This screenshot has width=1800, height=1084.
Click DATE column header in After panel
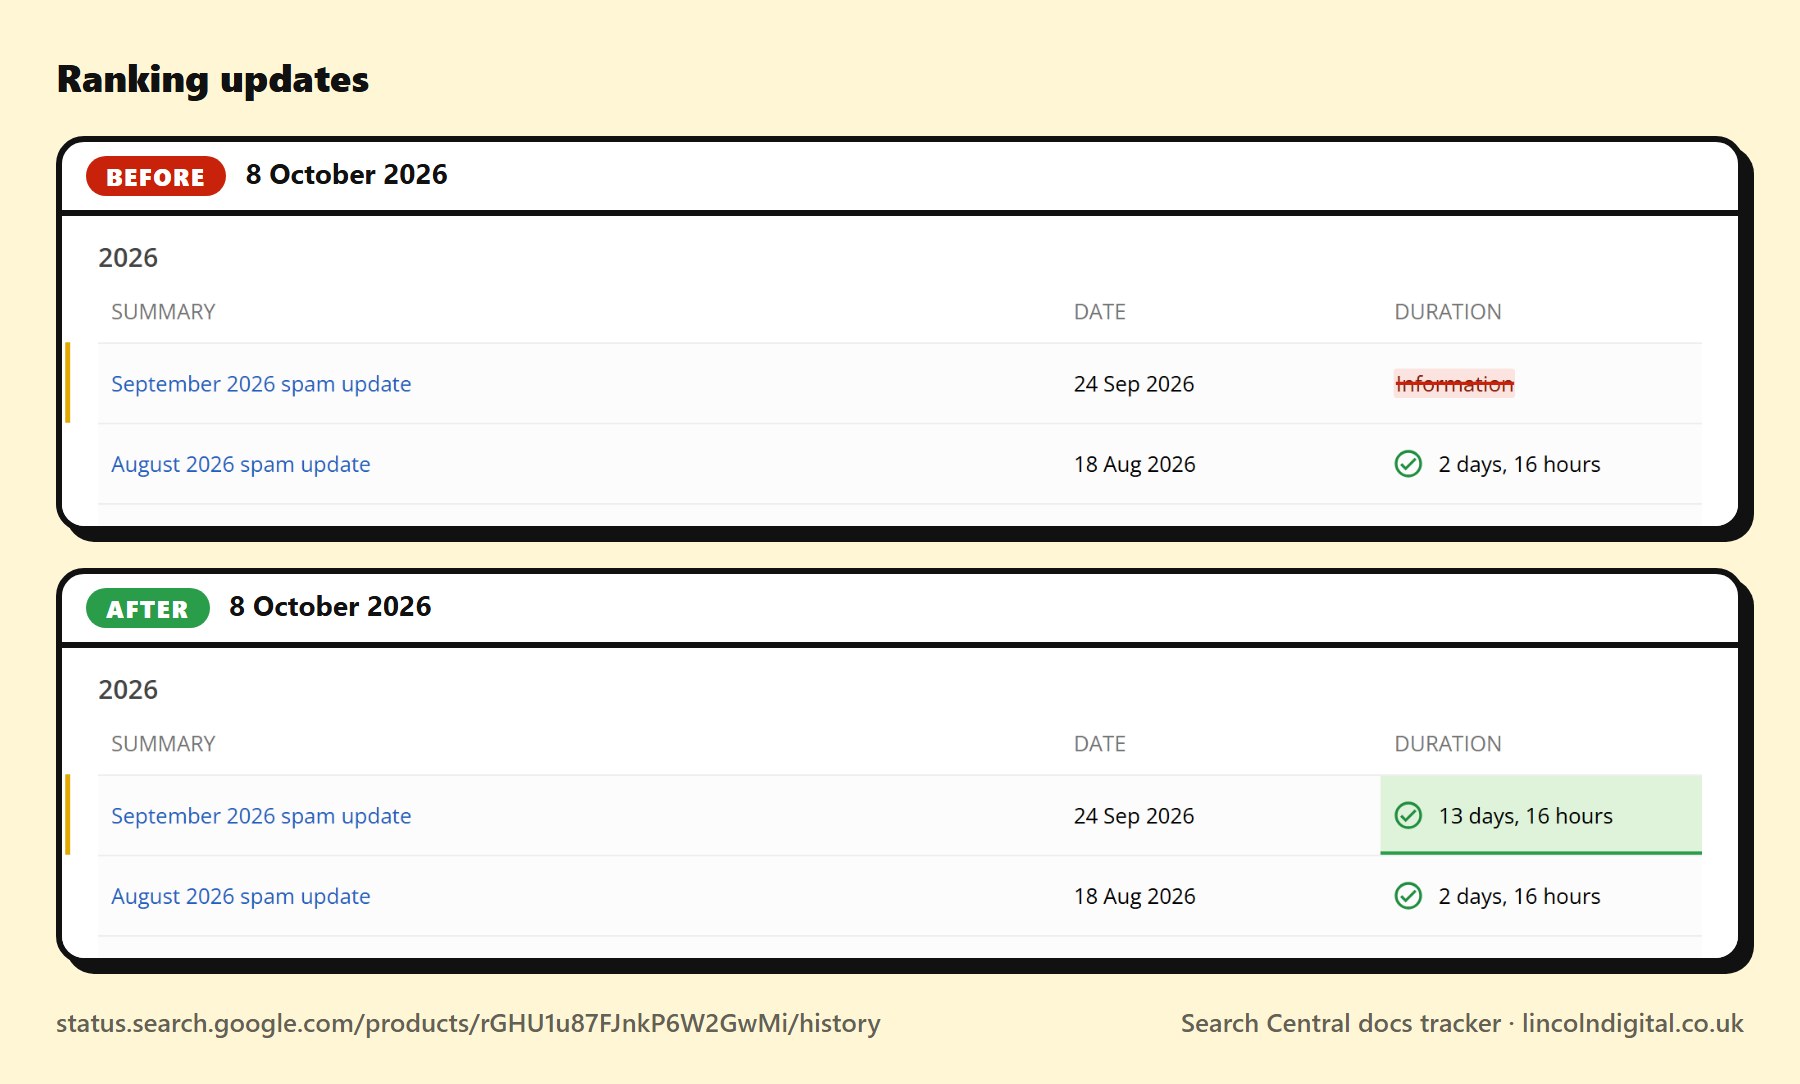tap(1100, 744)
